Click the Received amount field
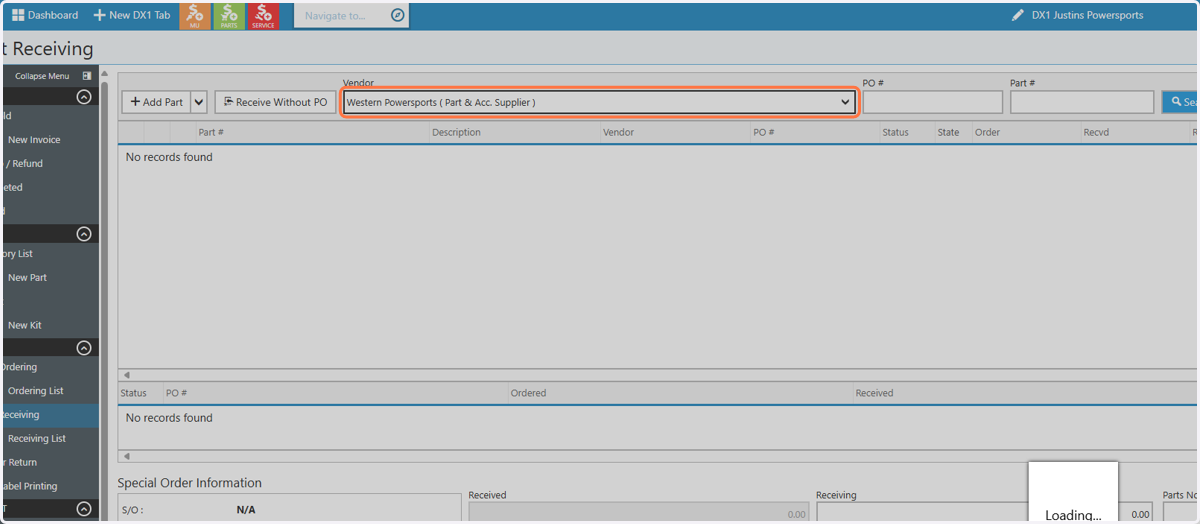 click(x=638, y=512)
